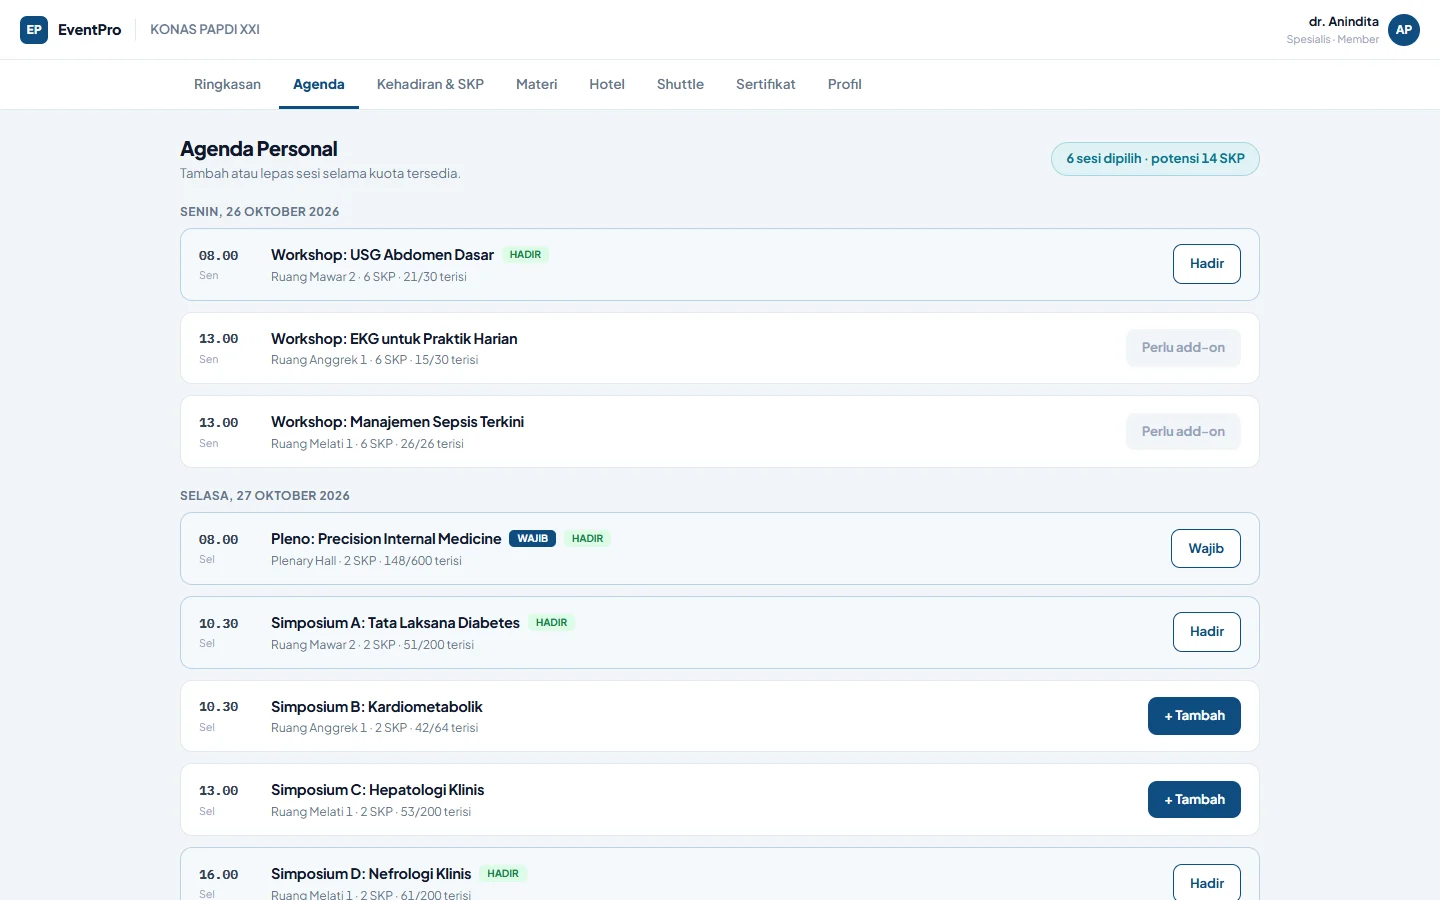Image resolution: width=1440 pixels, height=900 pixels.
Task: Click Ruang Anggrek 1 · 42/64 terisi details
Action: 375,728
